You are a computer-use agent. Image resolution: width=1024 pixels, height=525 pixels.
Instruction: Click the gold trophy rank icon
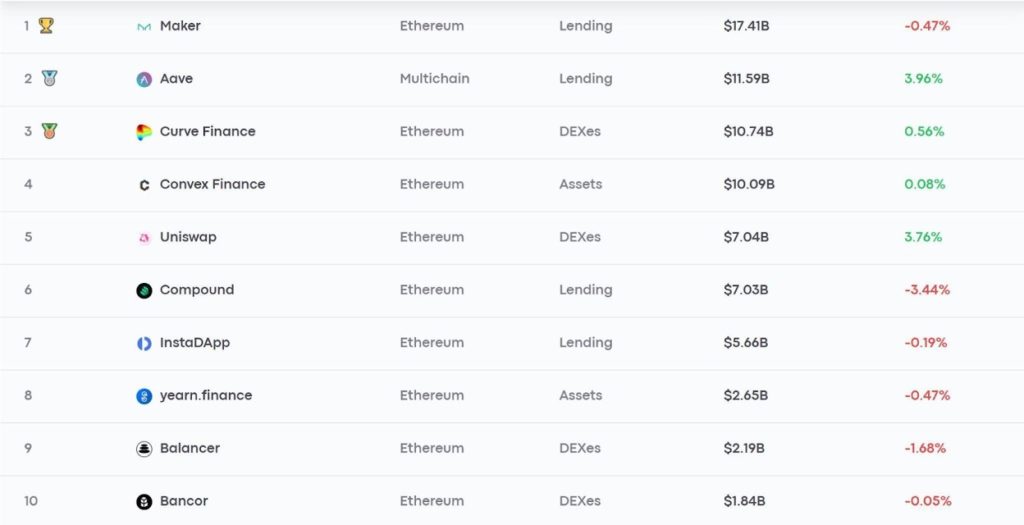pos(46,25)
